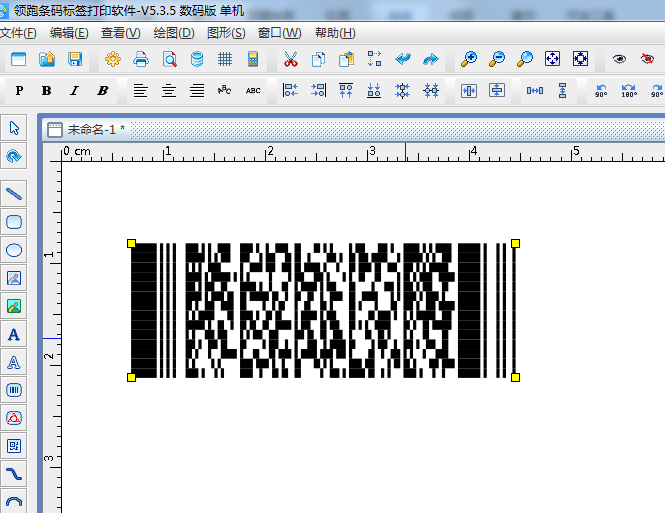The width and height of the screenshot is (665, 513).
Task: Rotate object 90 degrees
Action: click(601, 91)
